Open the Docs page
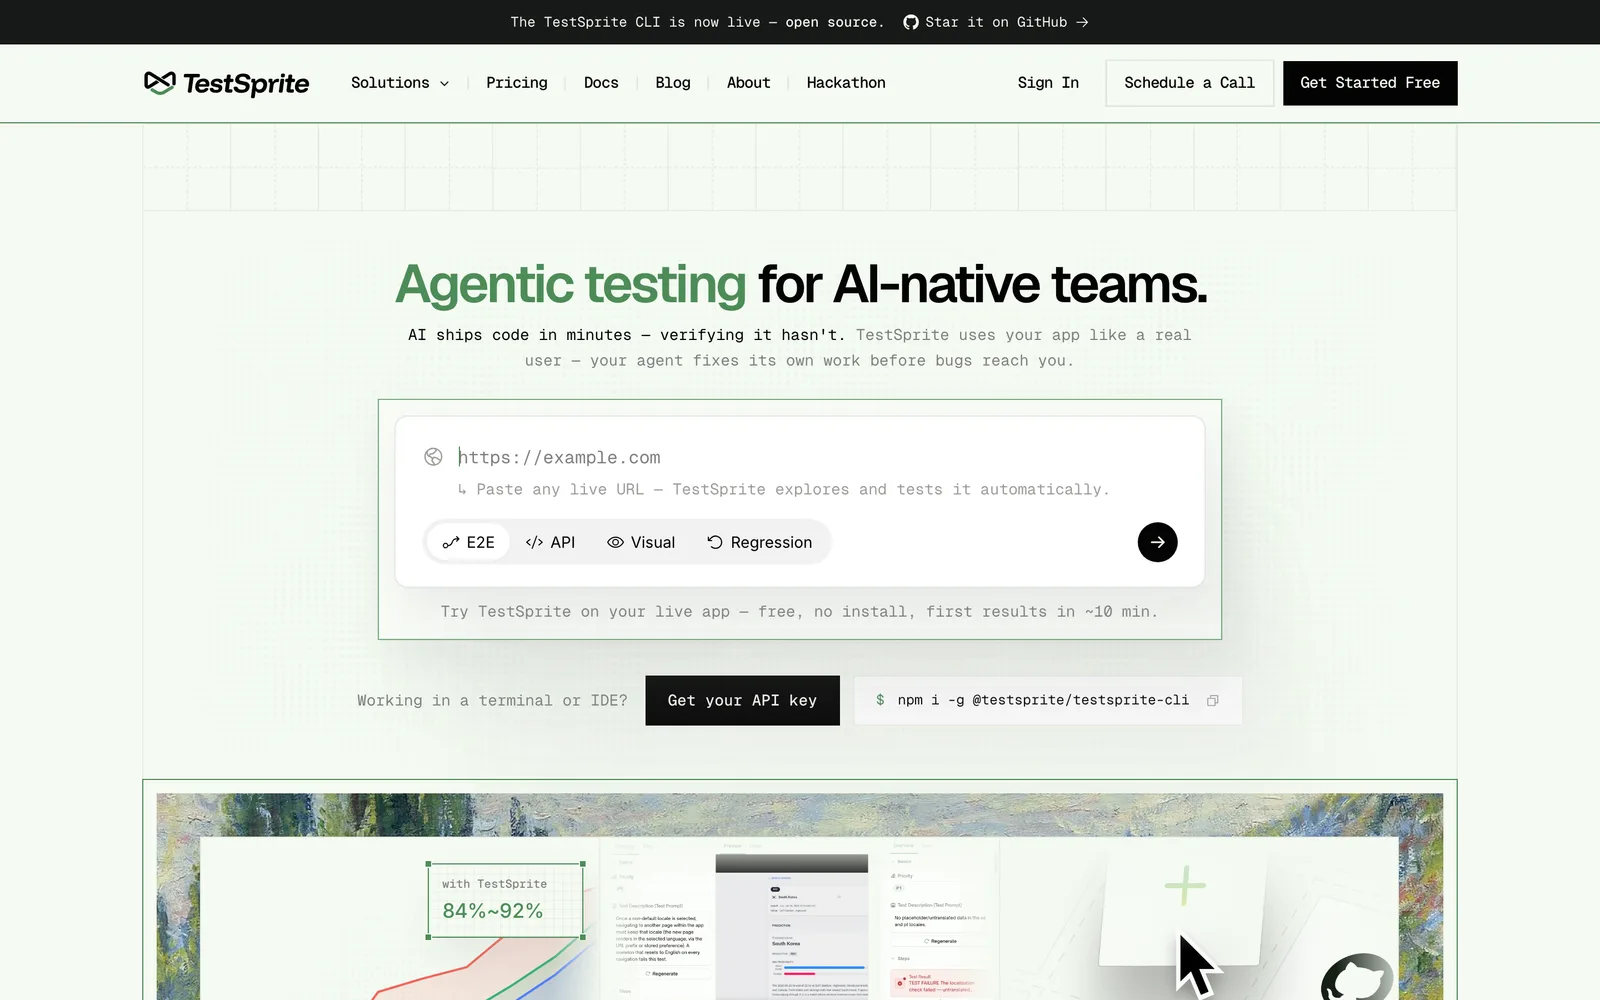The height and width of the screenshot is (1000, 1600). [x=601, y=83]
